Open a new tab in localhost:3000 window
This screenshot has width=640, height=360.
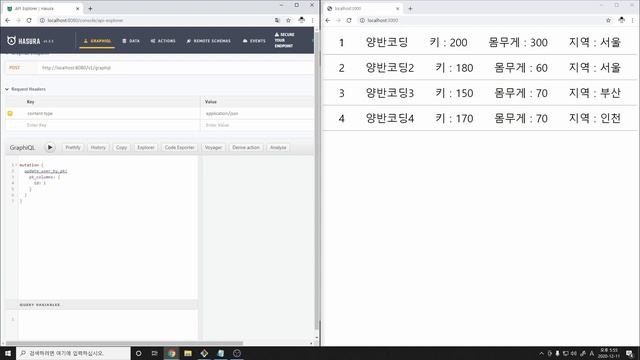(x=410, y=8)
